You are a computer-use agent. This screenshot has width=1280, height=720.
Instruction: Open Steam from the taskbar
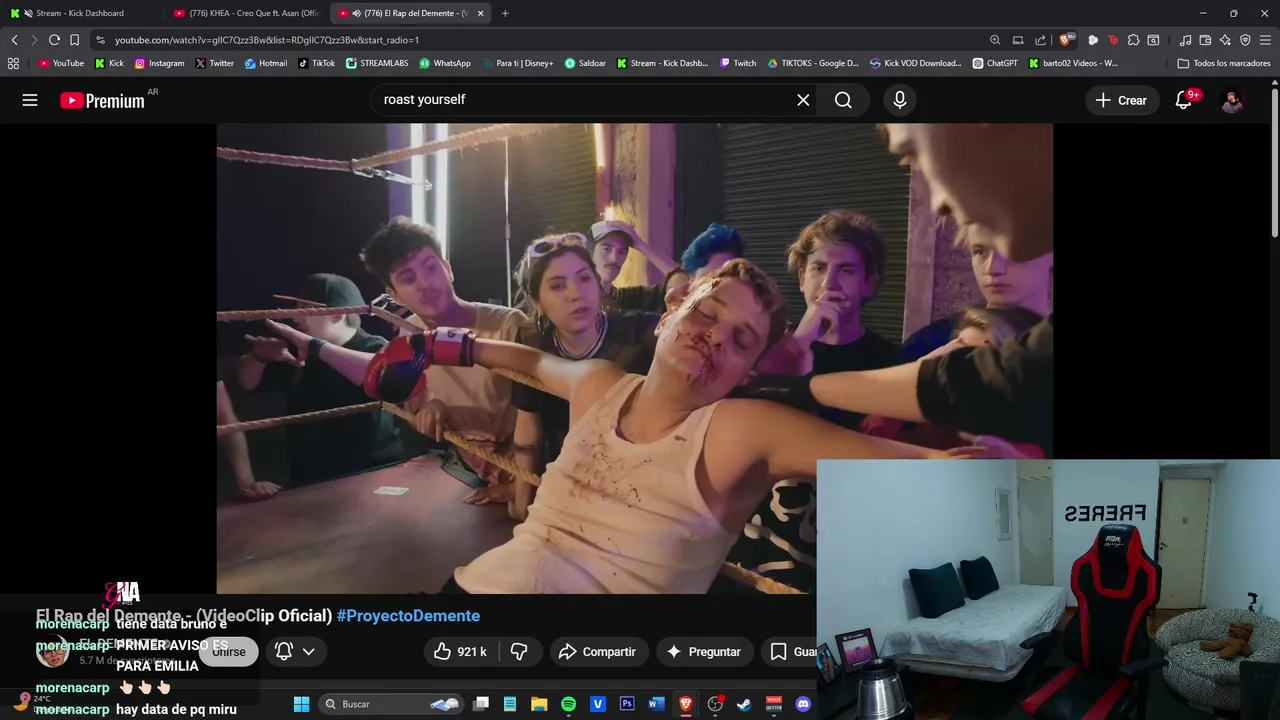point(744,704)
